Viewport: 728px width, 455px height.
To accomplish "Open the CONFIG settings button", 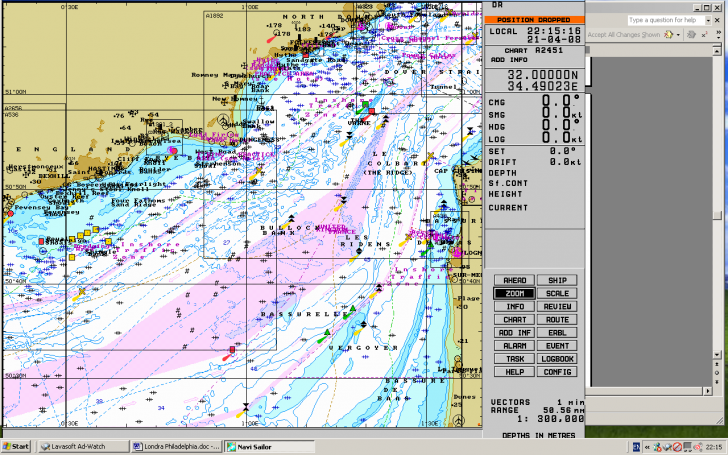I will 557,371.
